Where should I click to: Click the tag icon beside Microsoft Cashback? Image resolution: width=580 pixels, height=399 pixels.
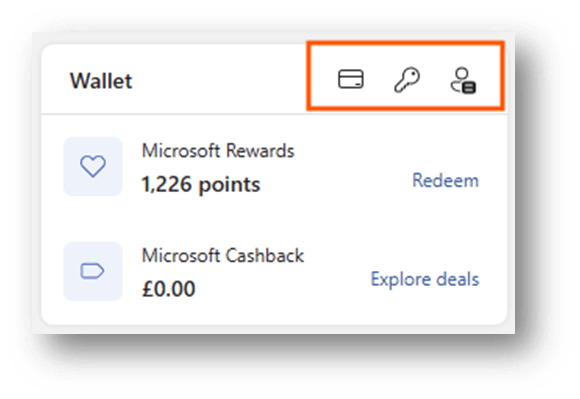pos(92,271)
